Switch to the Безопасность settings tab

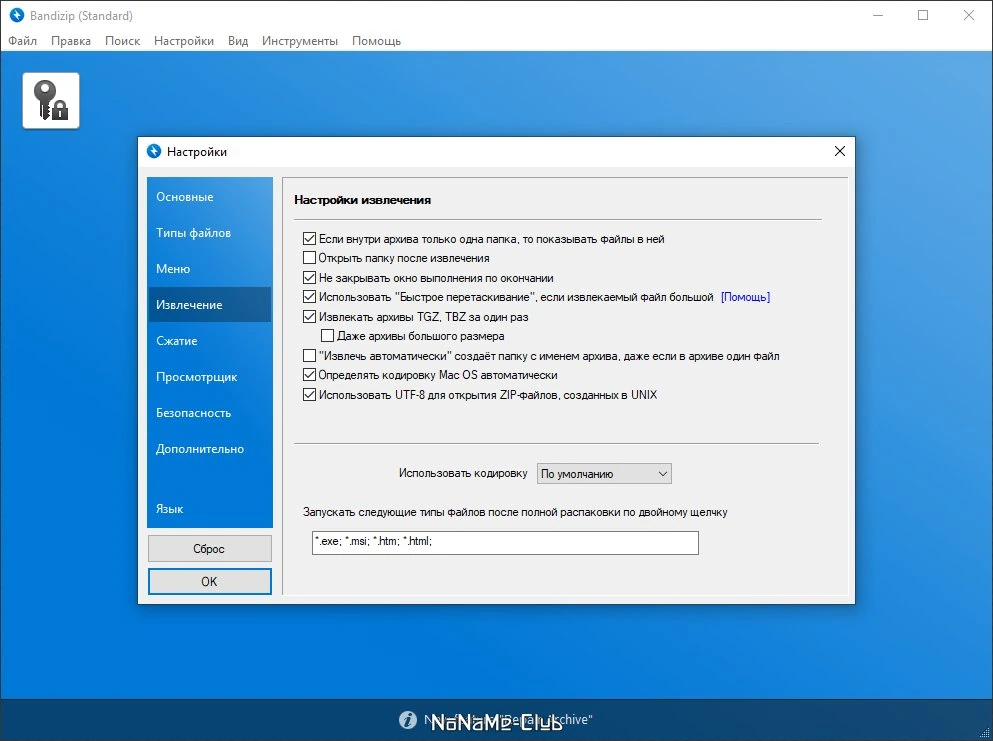coord(210,413)
